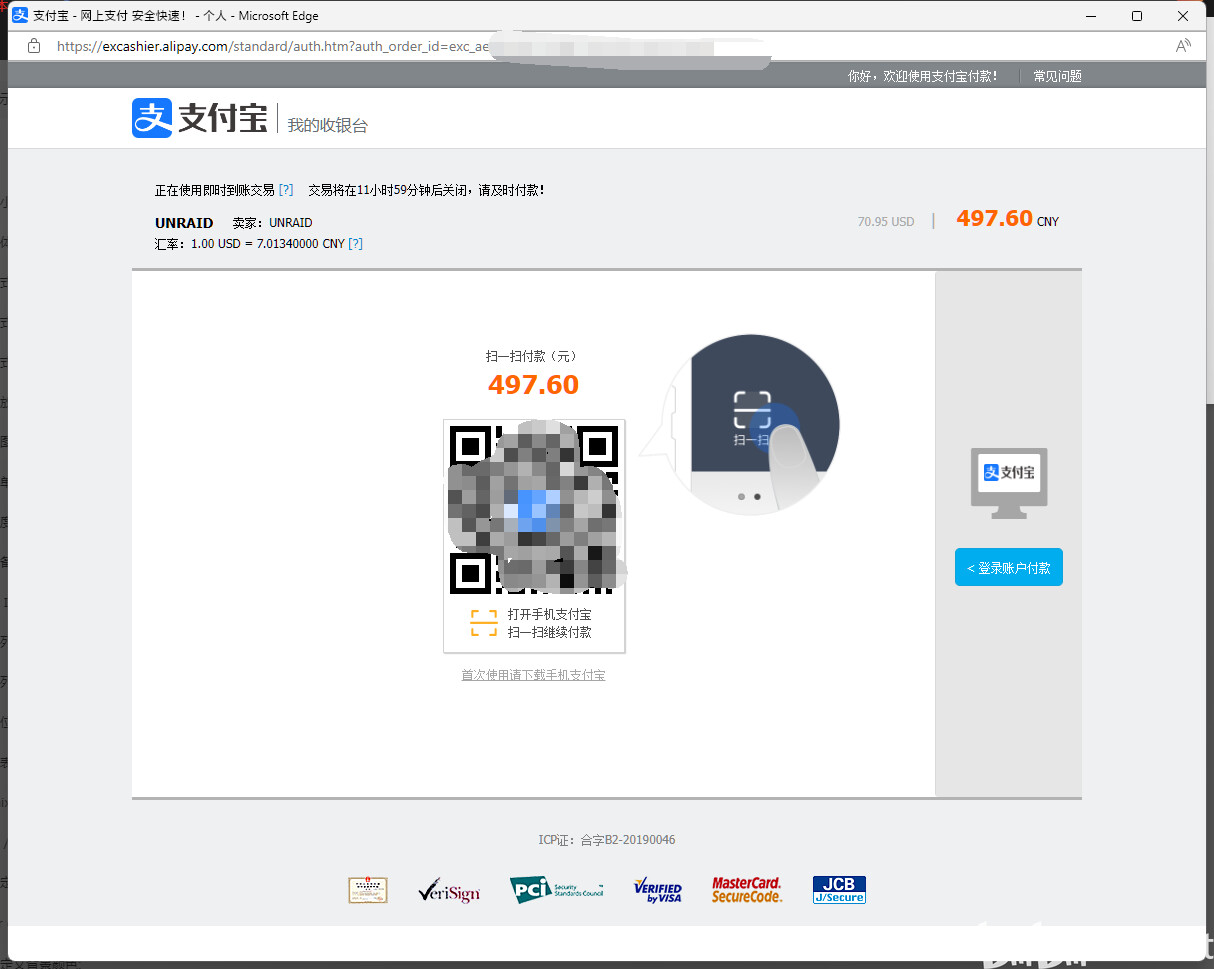Maximize the Edge window
The width and height of the screenshot is (1214, 969).
pyautogui.click(x=1137, y=16)
